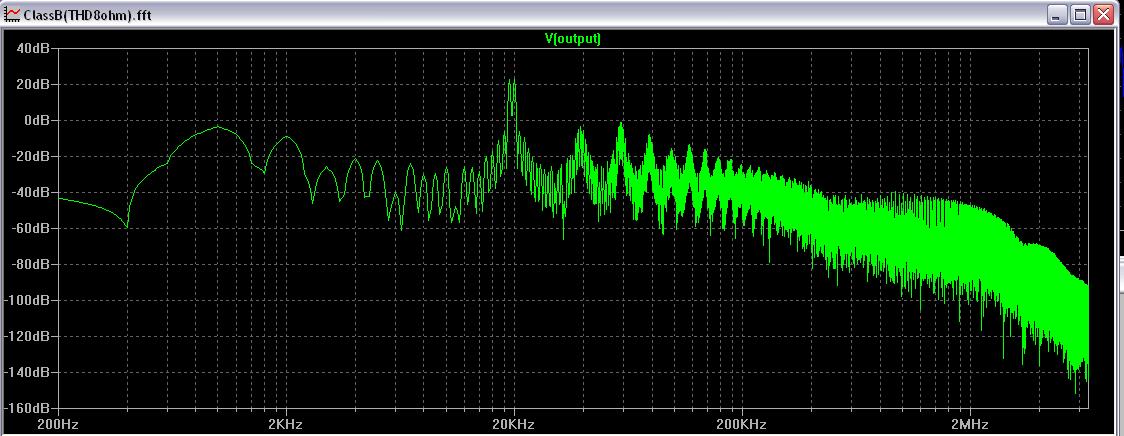
Task: Click the 2MHz frequency label
Action: pos(969,425)
